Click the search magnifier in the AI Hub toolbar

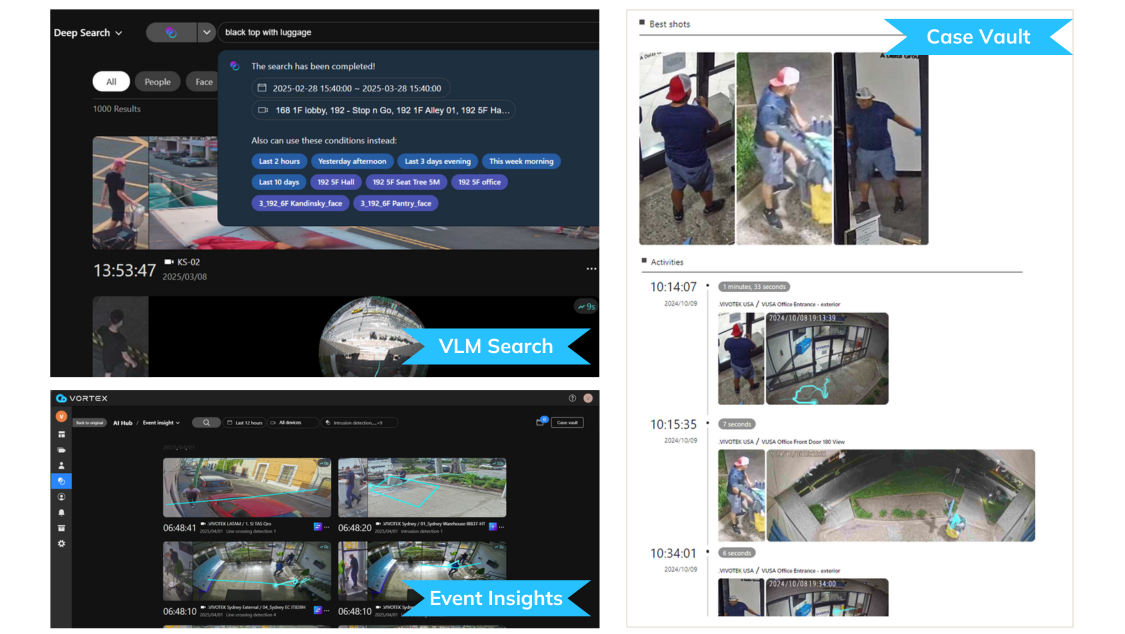coord(207,421)
